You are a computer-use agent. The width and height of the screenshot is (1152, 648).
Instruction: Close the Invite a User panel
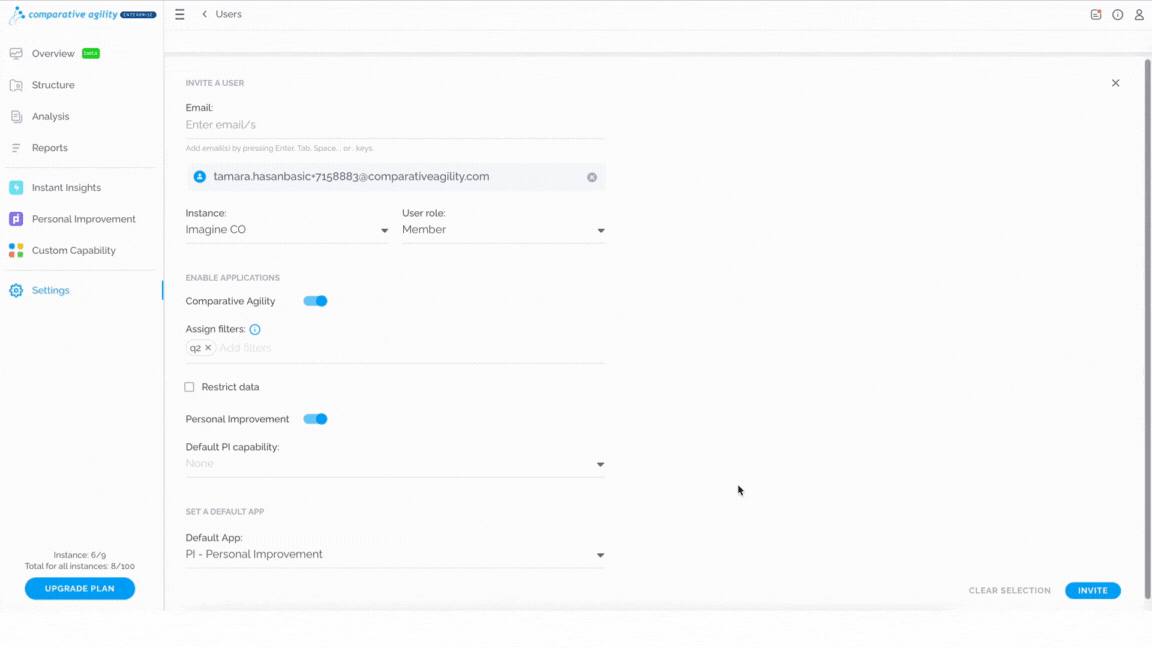1115,83
